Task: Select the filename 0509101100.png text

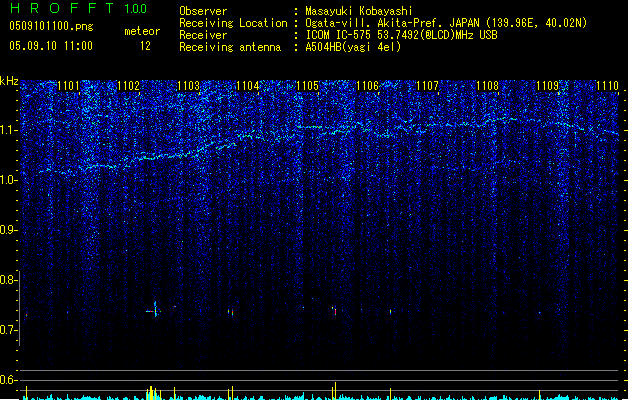Action: pos(51,26)
